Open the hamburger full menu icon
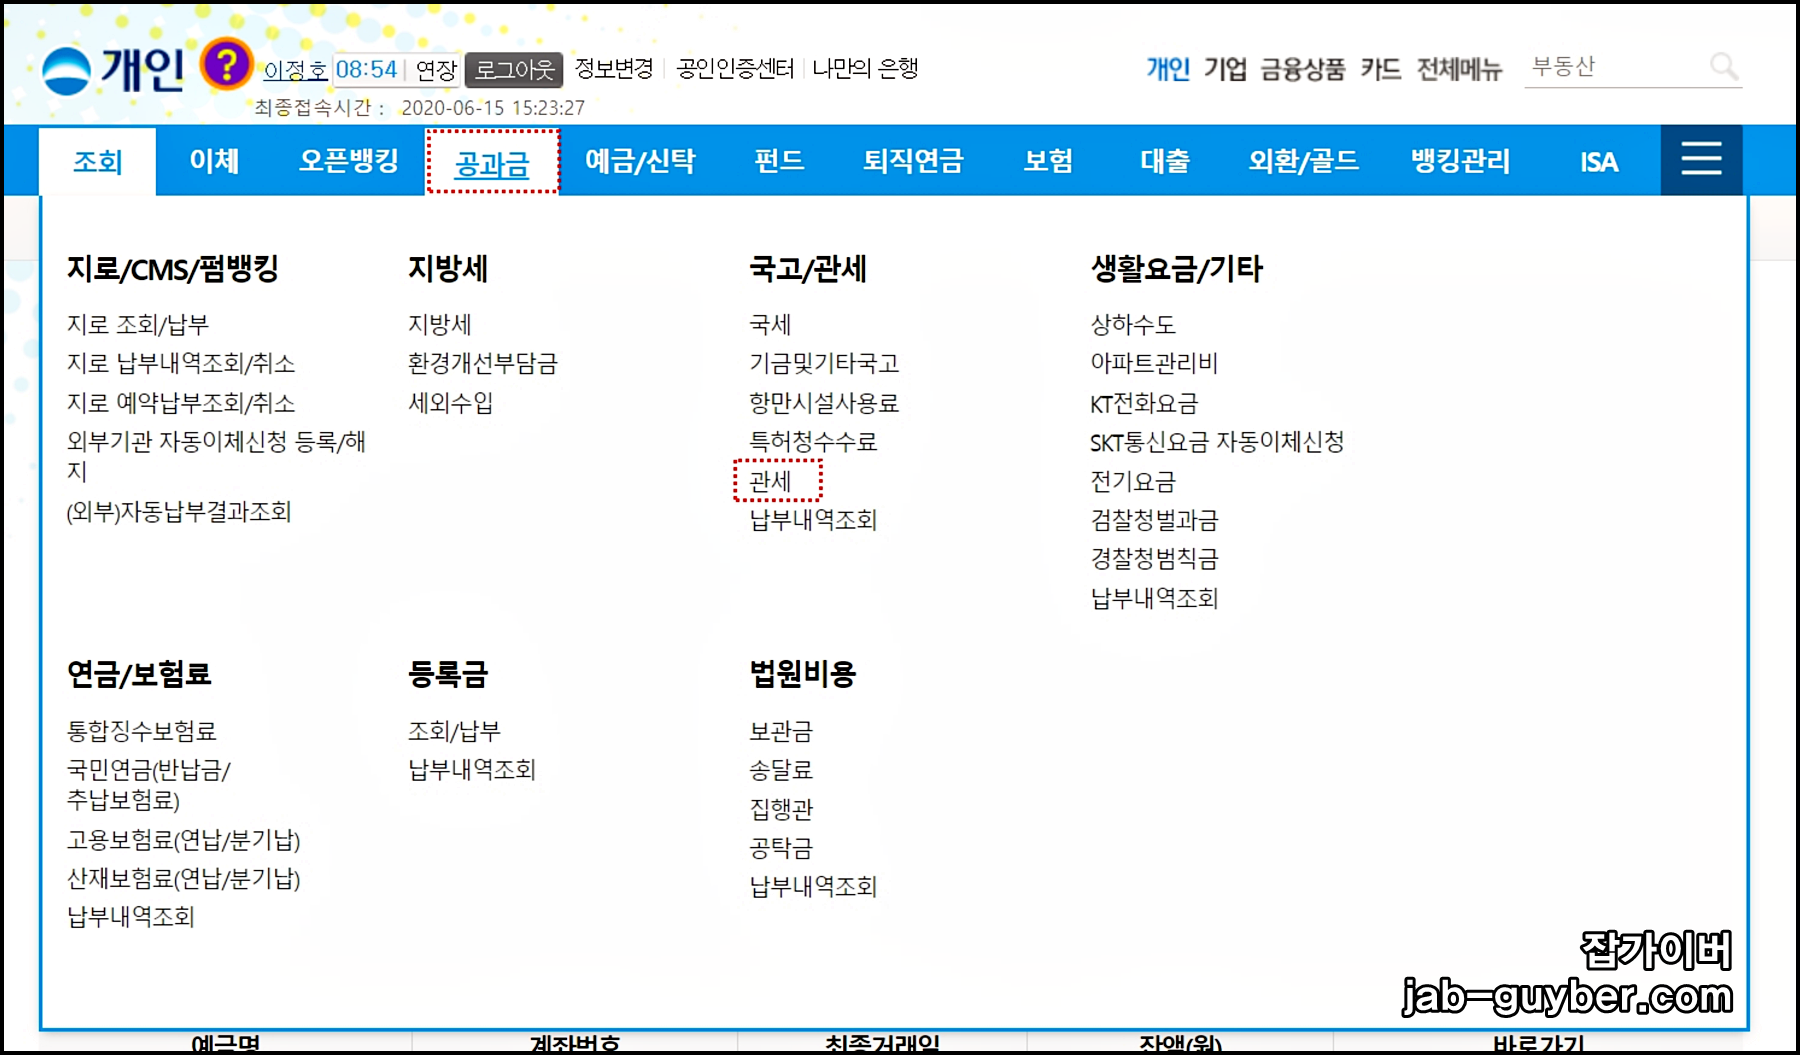The width and height of the screenshot is (1800, 1055). (1701, 159)
